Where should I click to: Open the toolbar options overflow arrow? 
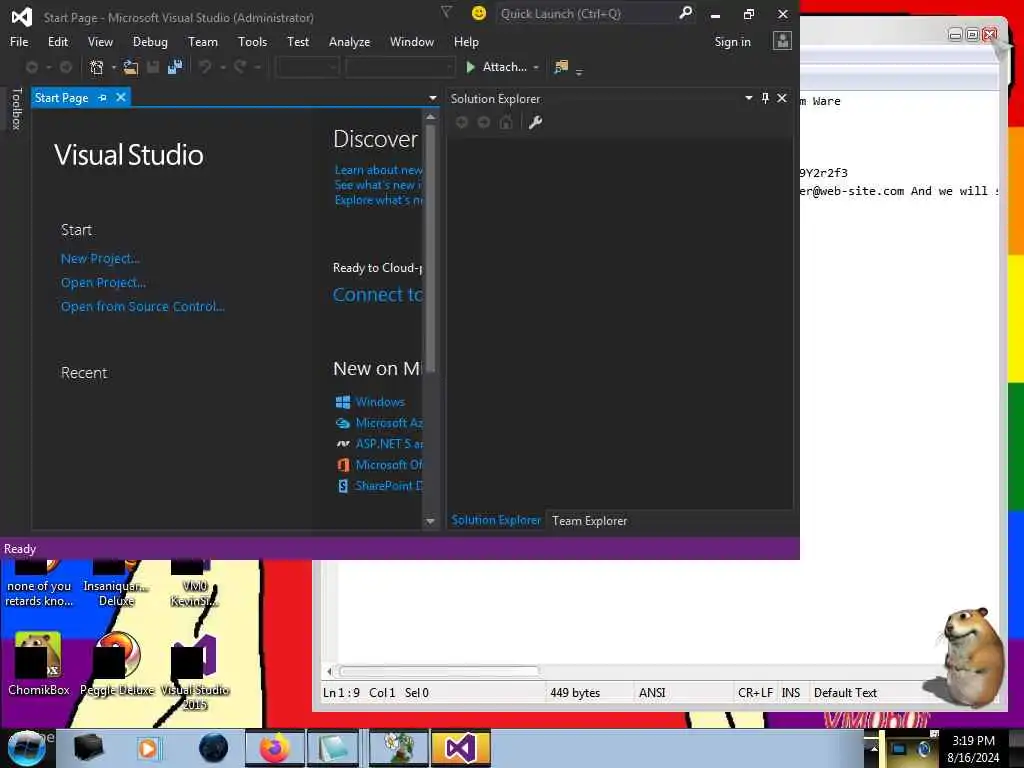[x=579, y=71]
